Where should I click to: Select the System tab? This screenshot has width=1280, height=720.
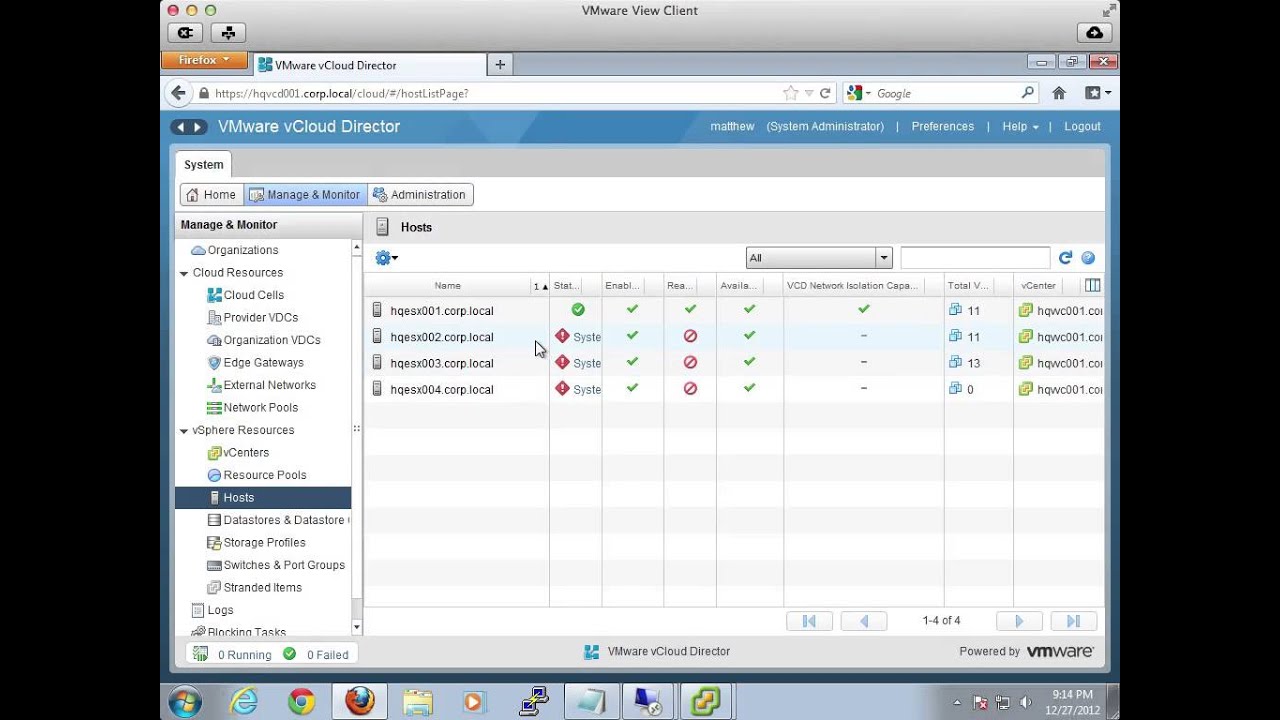coord(204,165)
